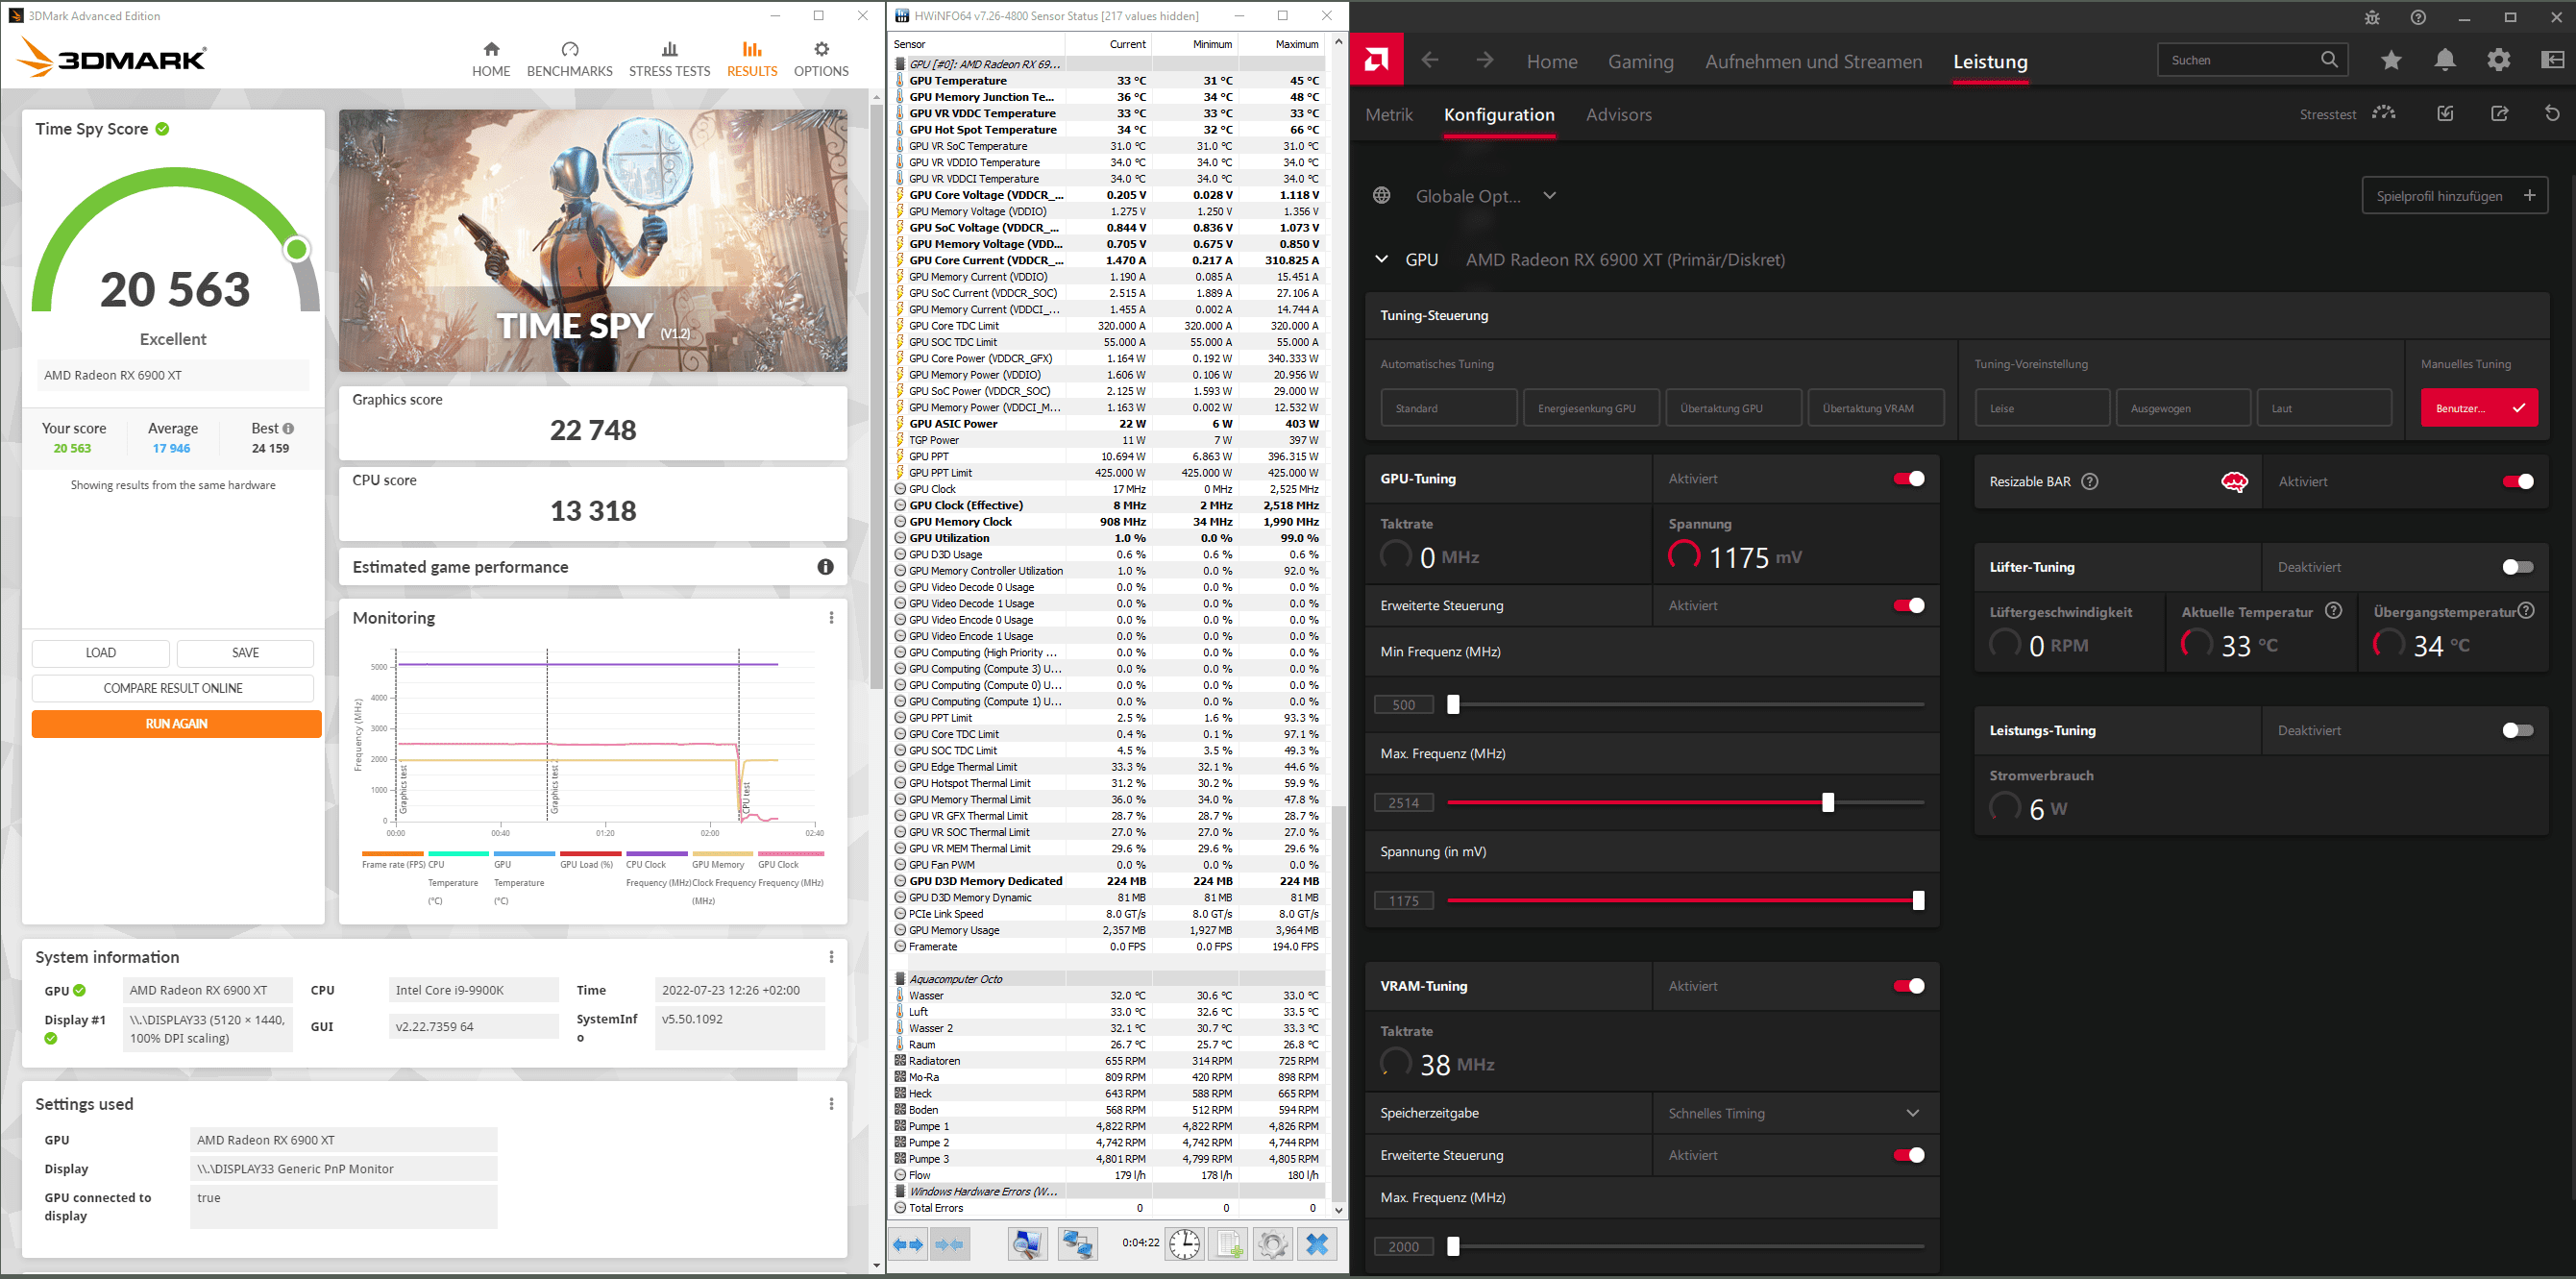Image resolution: width=2576 pixels, height=1279 pixels.
Task: Start the Stresstest gauge icon
Action: pos(2384,113)
